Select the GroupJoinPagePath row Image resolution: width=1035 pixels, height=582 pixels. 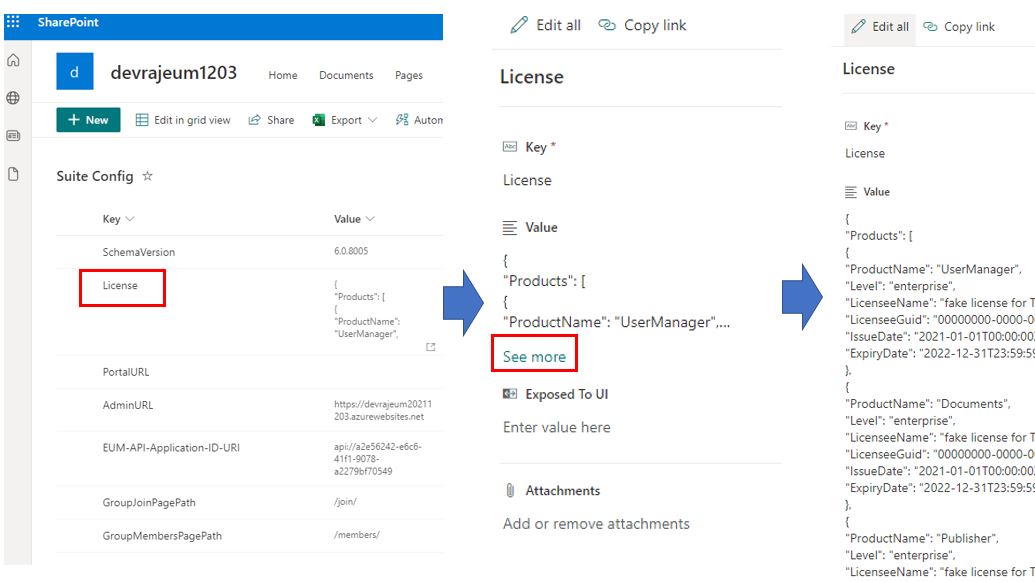click(x=250, y=502)
